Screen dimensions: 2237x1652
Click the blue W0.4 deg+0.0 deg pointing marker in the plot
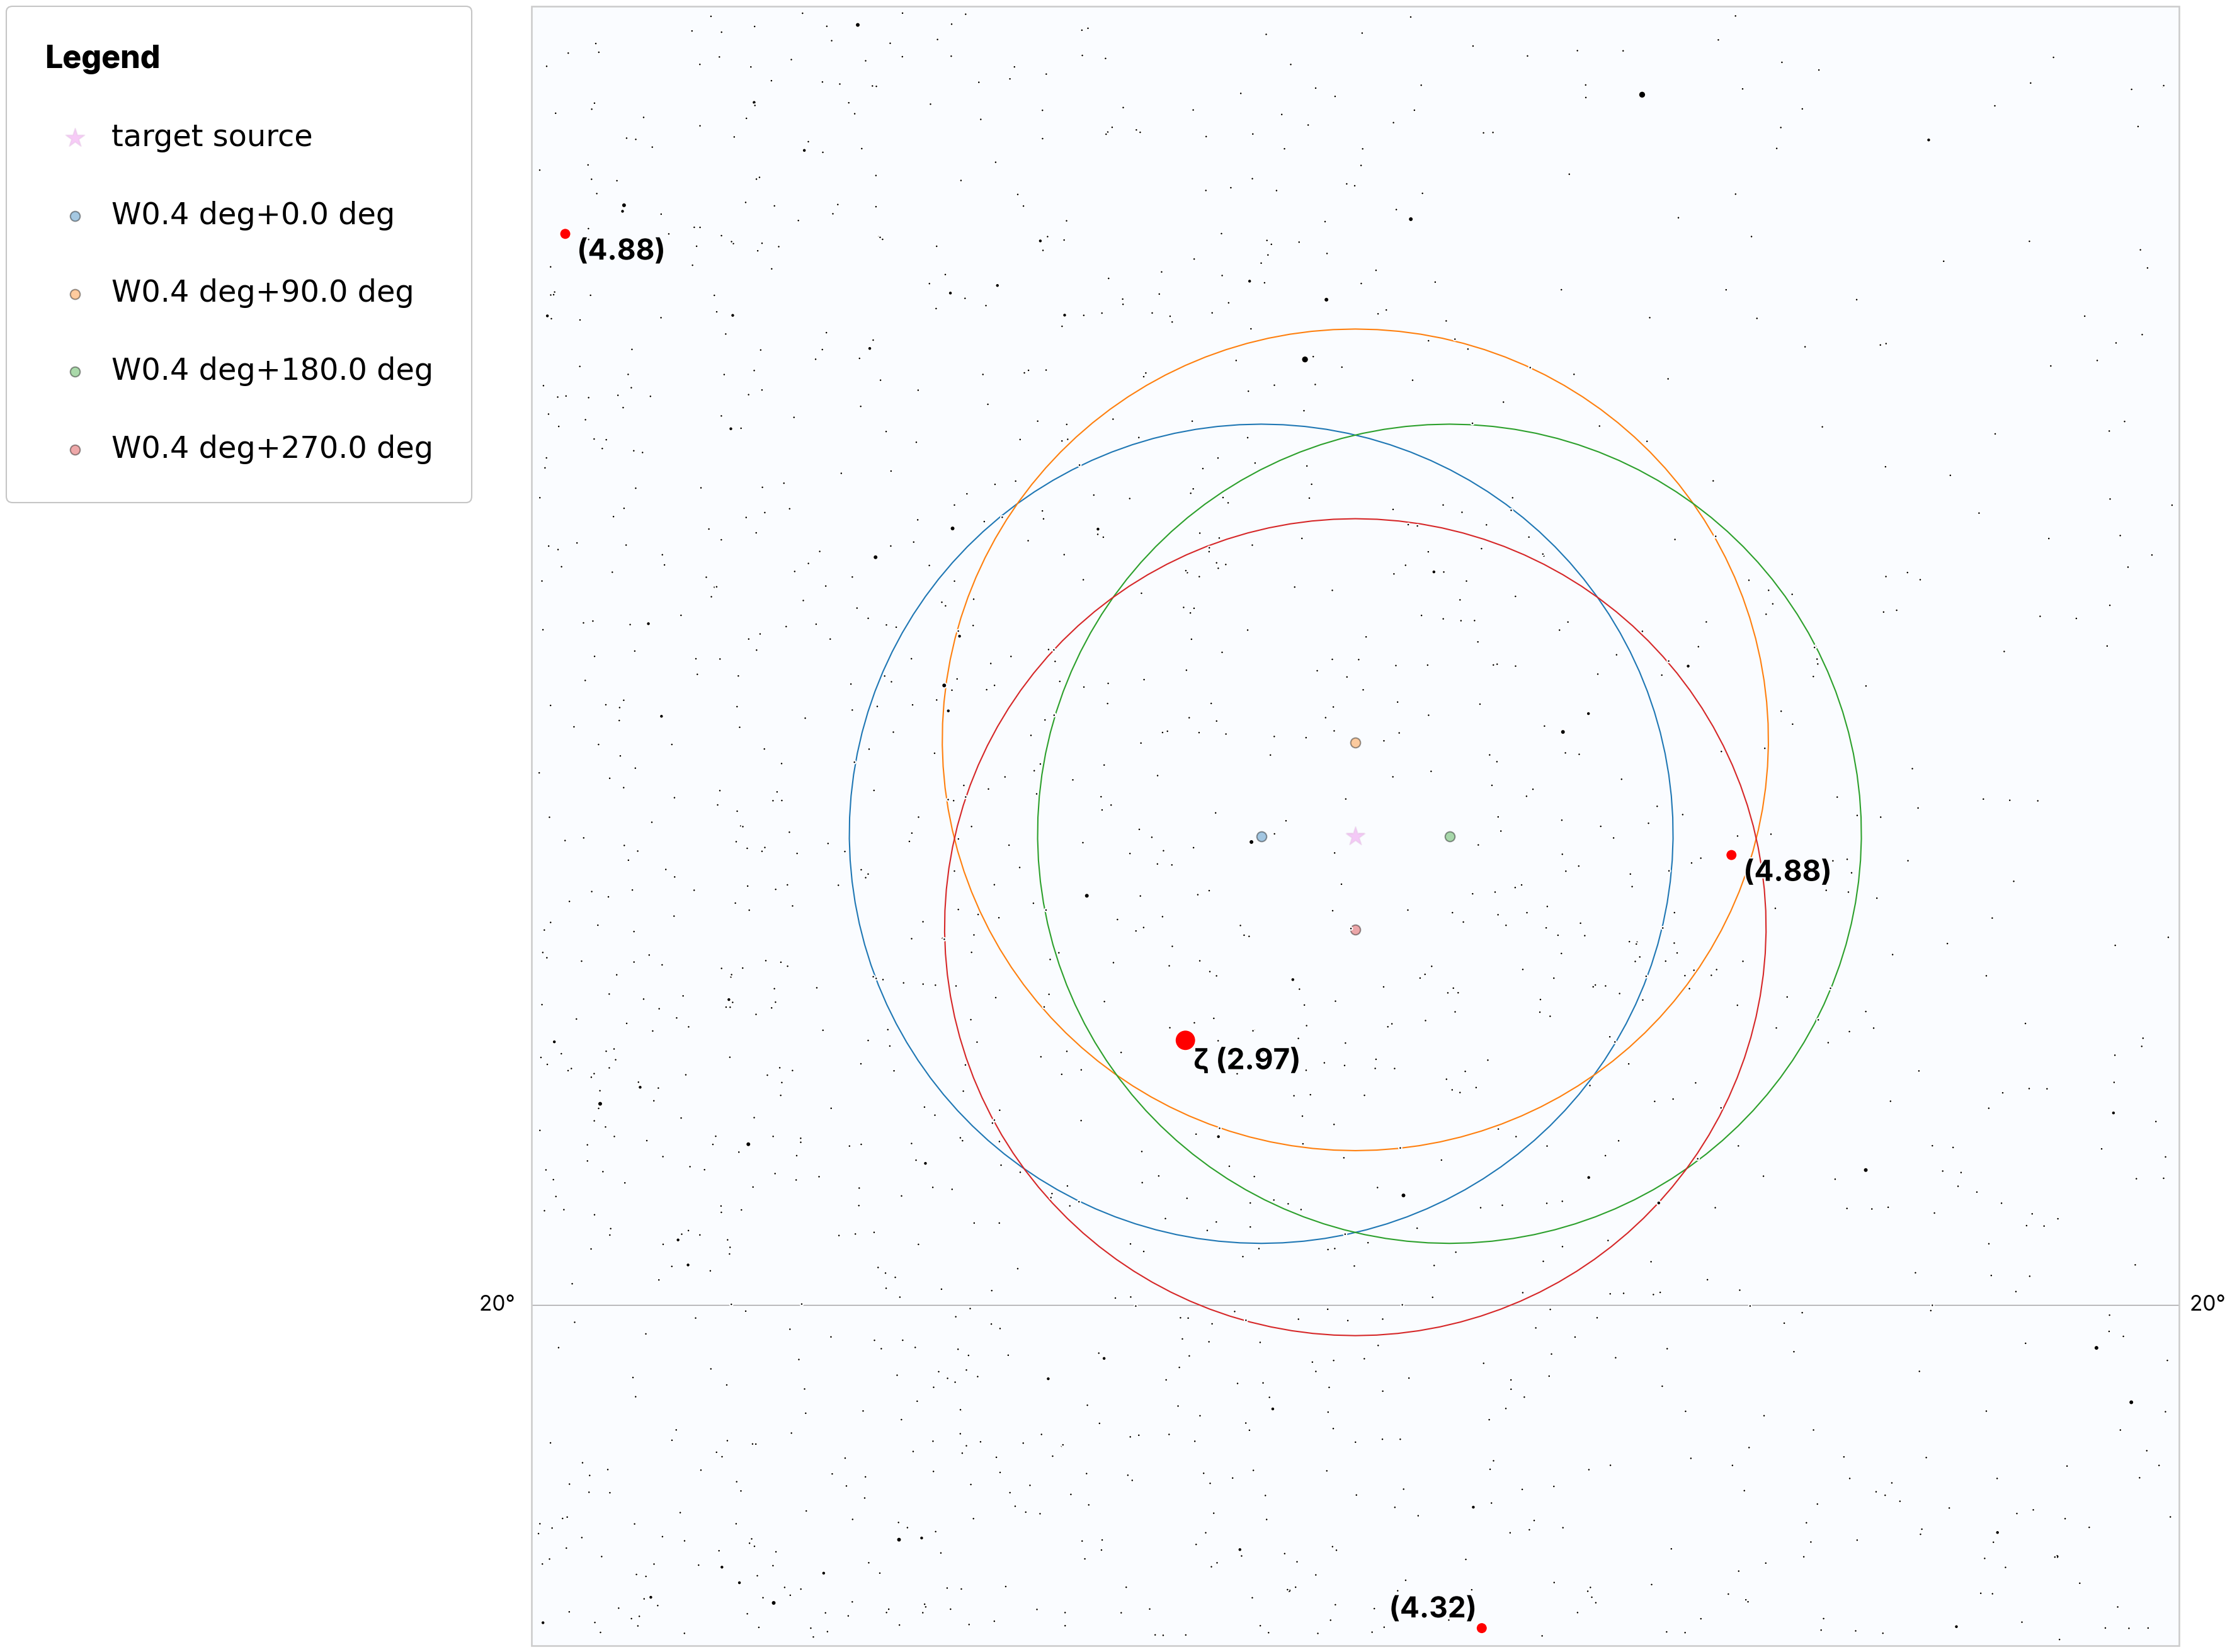click(x=1261, y=837)
